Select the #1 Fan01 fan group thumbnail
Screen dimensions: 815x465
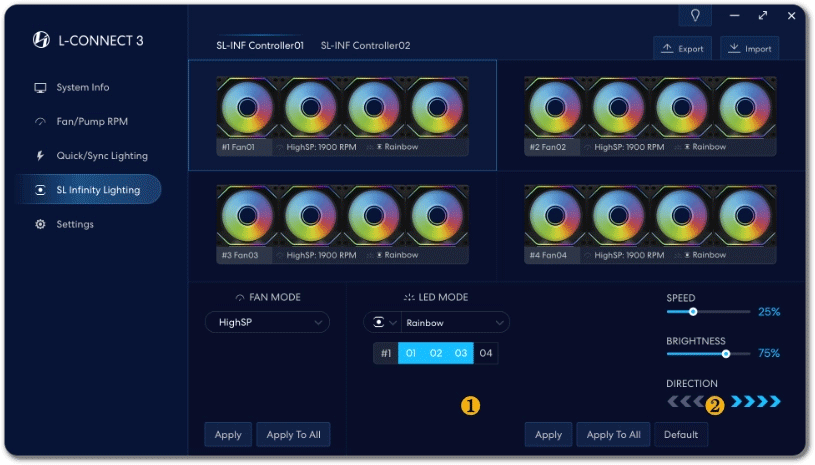[343, 116]
